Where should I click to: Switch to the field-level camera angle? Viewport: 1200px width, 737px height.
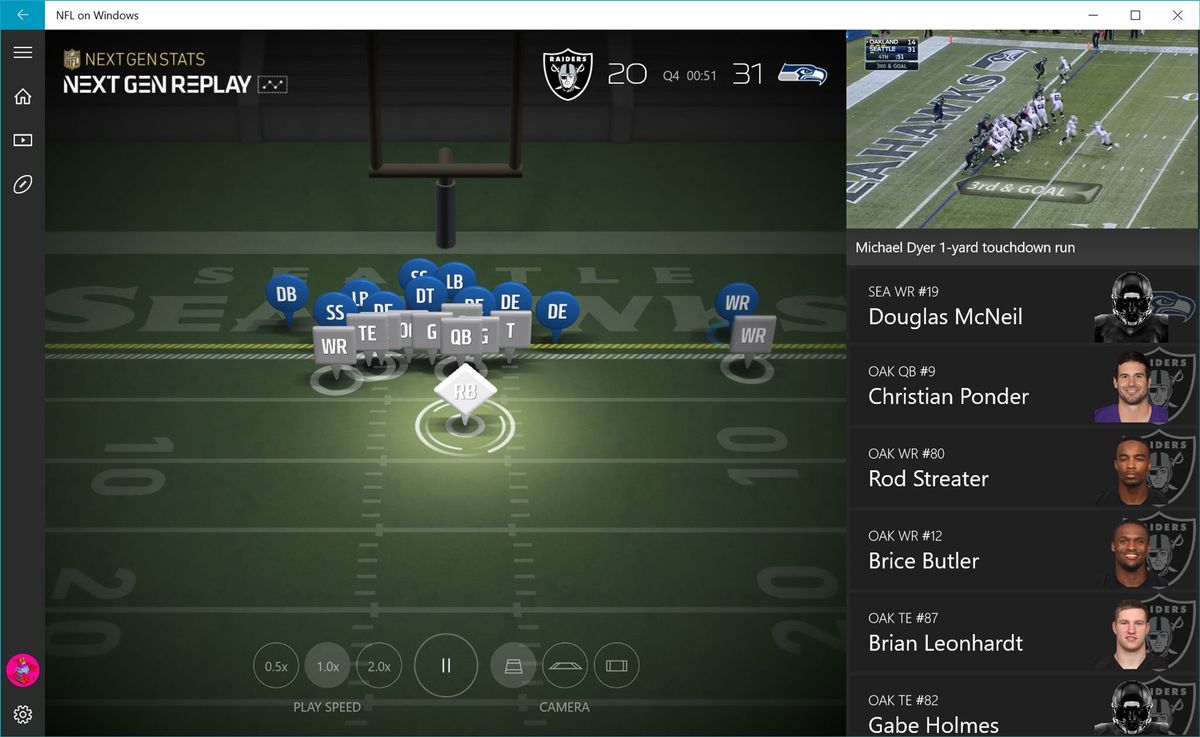tap(565, 665)
